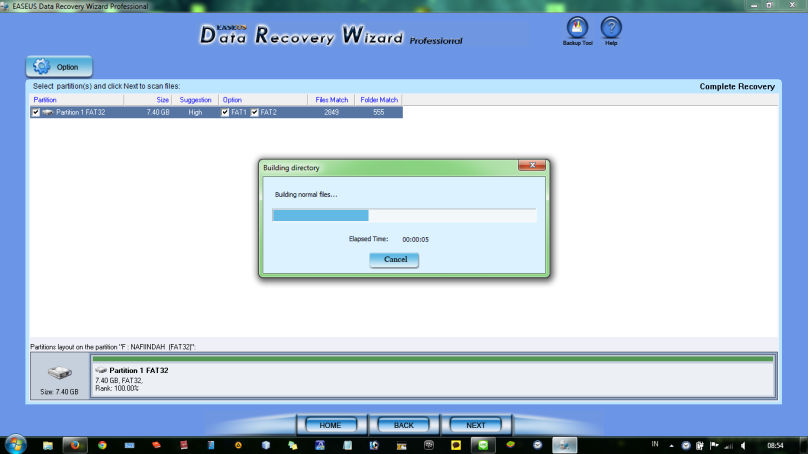The width and height of the screenshot is (808, 454).
Task: Click the disk drive icon sized 7.40 GB
Action: click(60, 373)
